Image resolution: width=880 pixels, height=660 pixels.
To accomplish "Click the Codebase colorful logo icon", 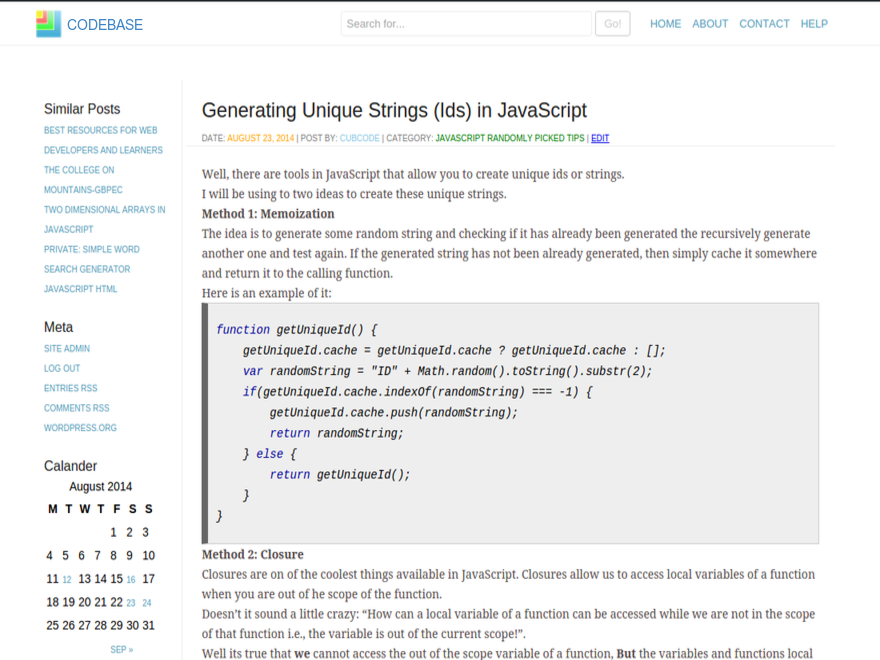I will [x=48, y=24].
